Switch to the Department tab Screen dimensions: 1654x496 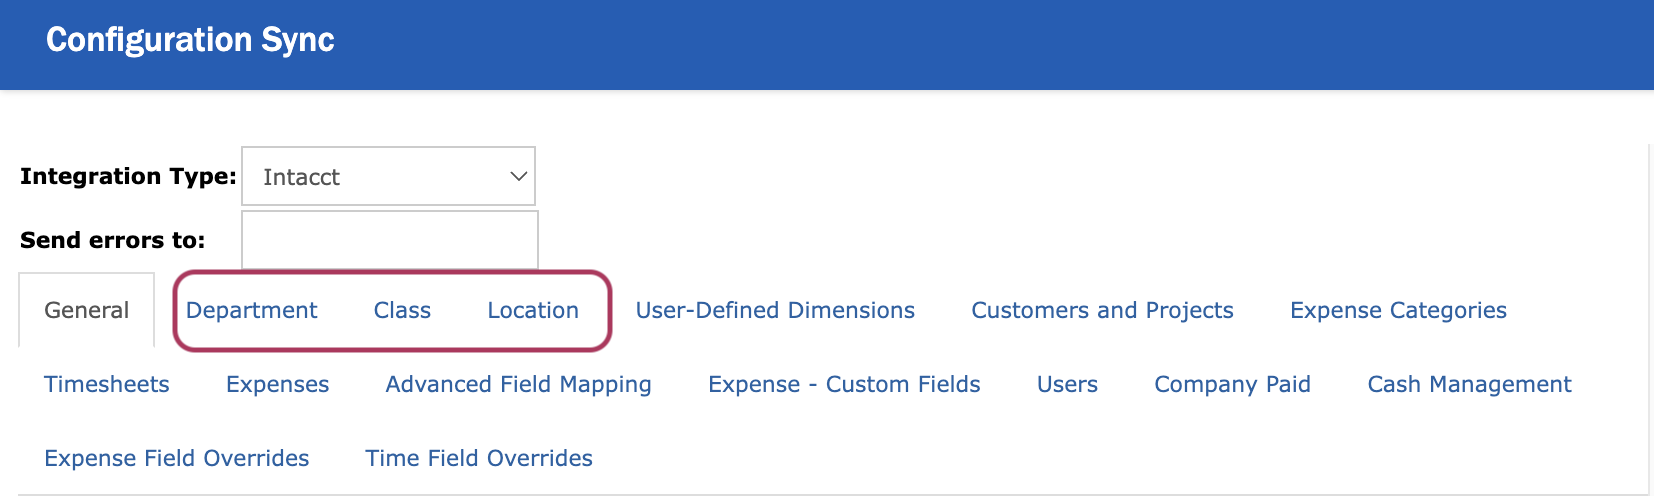(x=251, y=311)
